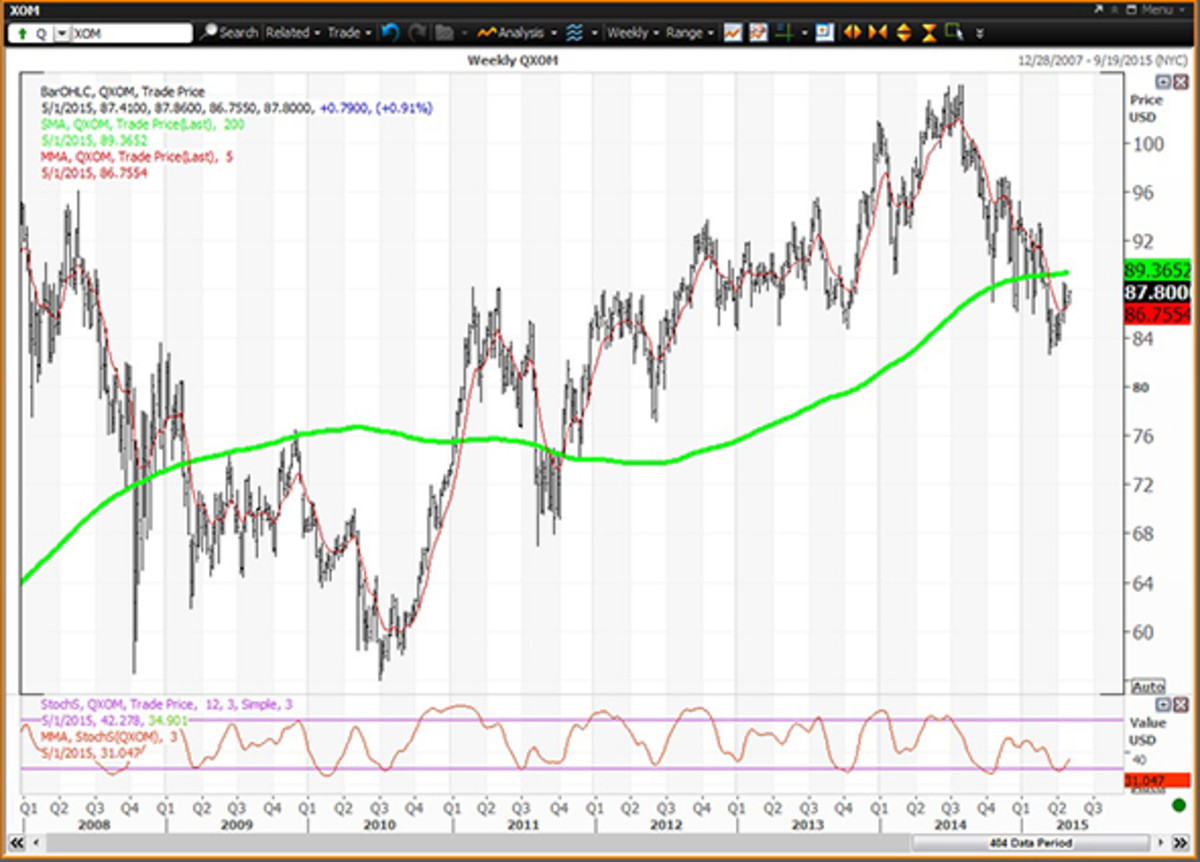Open the Range menu

coord(689,33)
